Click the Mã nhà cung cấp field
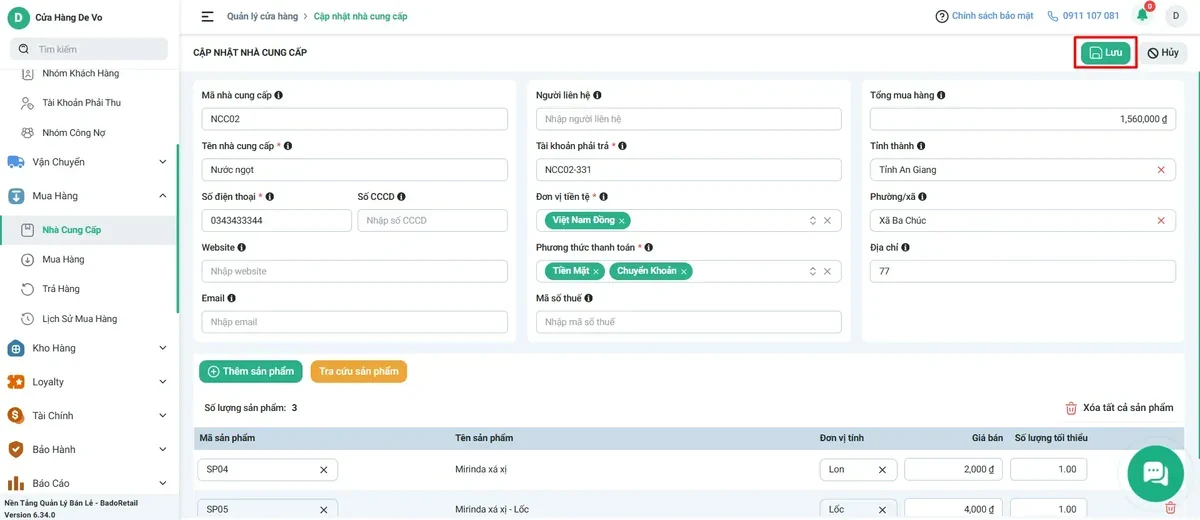Viewport: 1200px width, 520px height. (x=354, y=119)
